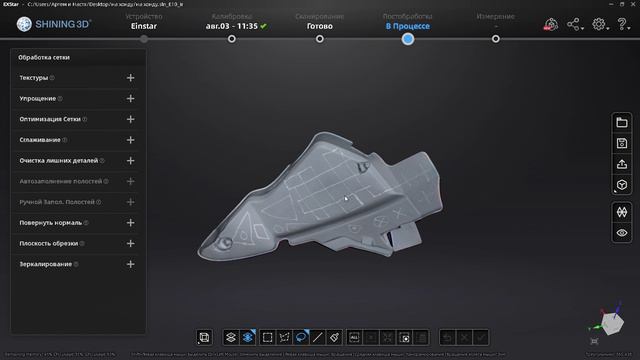Click the cancel X icon in bottom toolbar
The width and height of the screenshot is (640, 360).
[464, 338]
